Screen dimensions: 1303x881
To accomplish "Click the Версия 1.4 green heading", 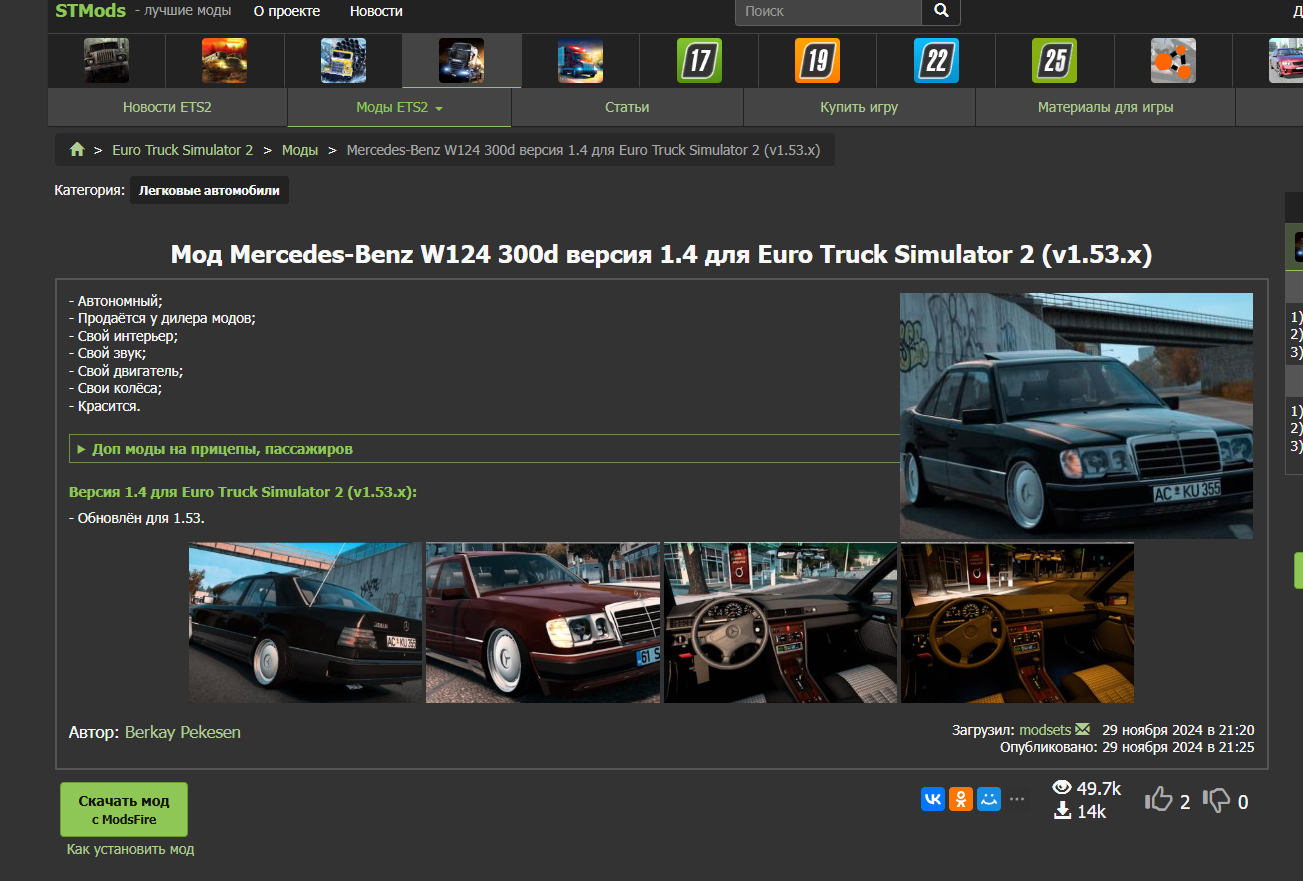I will point(243,492).
